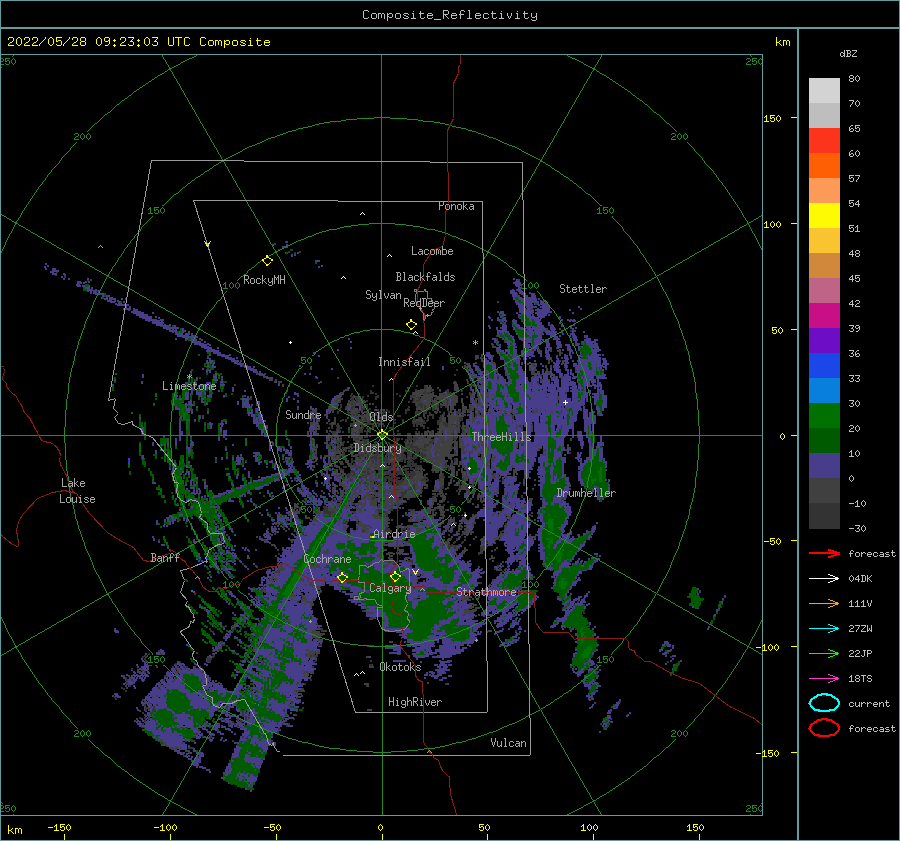Viewport: 900px width, 841px height.
Task: Click the Strathmore map label
Action: [x=487, y=592]
